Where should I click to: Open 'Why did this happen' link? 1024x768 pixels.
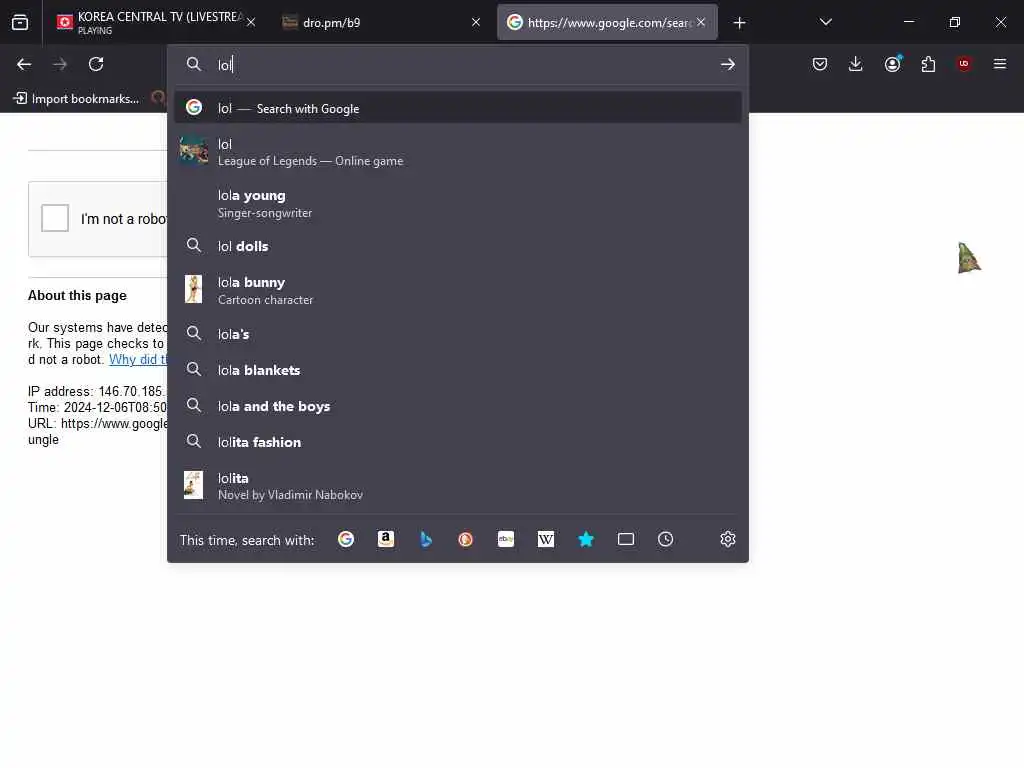[x=138, y=360]
